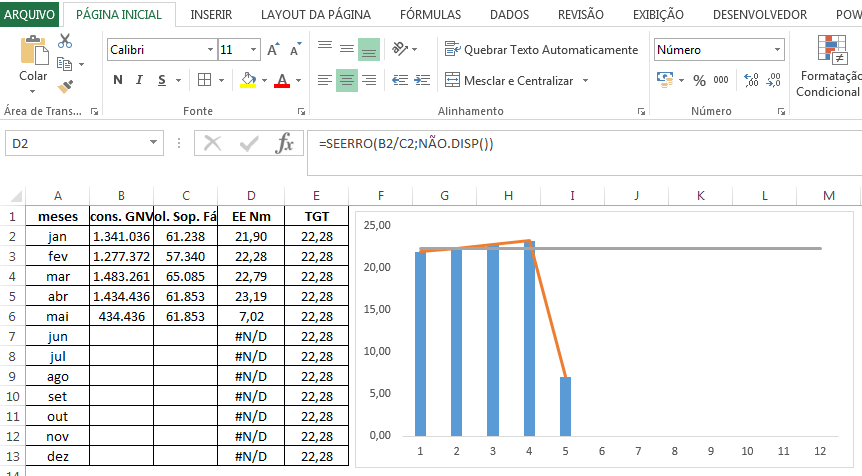Screen dimensions: 862x476
Task: Toggle italic I formatting
Action: point(139,80)
